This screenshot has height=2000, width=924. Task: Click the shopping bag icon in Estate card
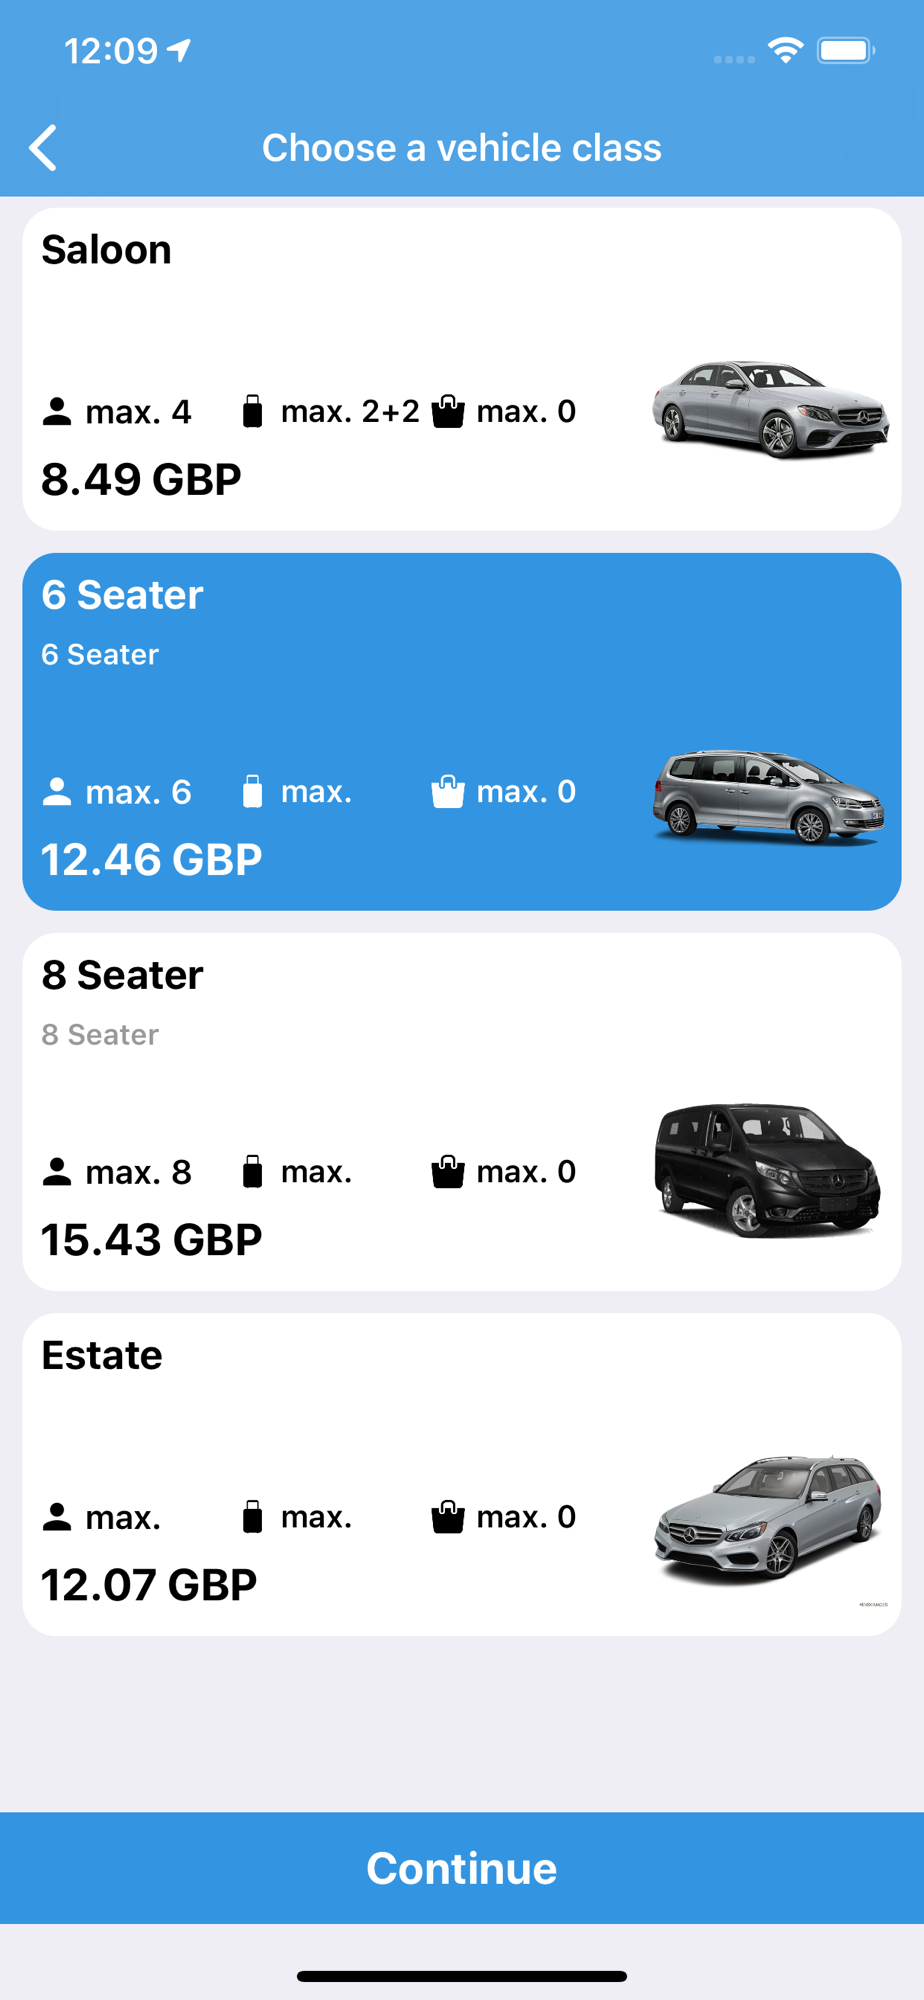(x=448, y=1517)
